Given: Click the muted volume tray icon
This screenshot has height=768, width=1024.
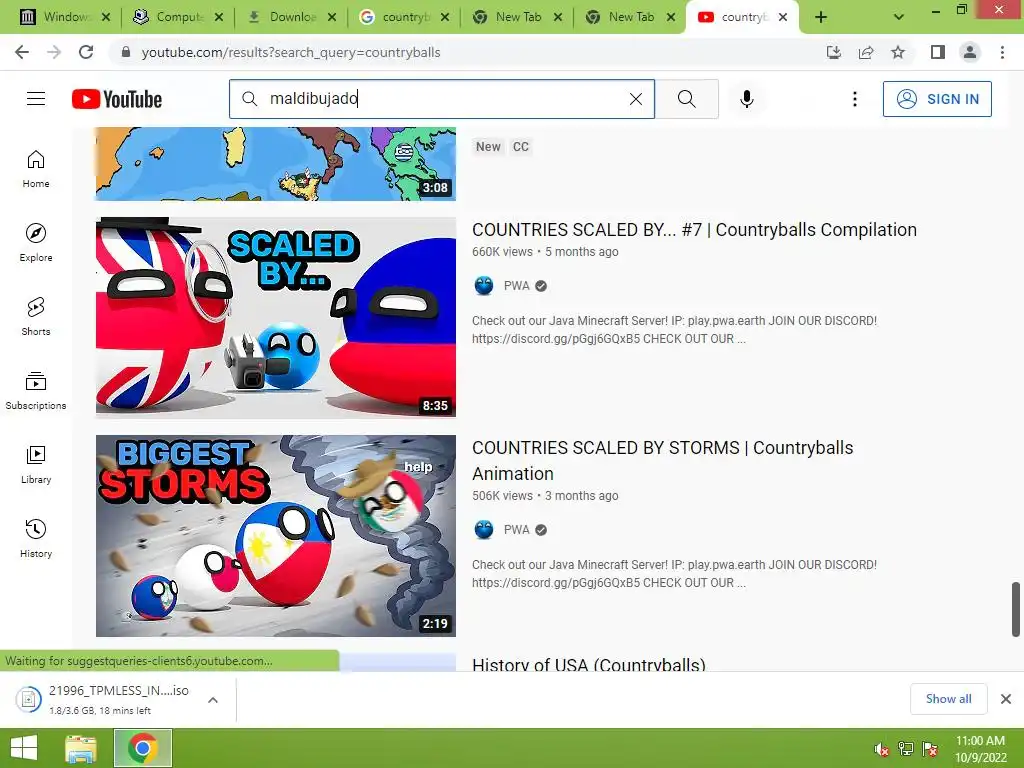Looking at the screenshot, I should [882, 749].
